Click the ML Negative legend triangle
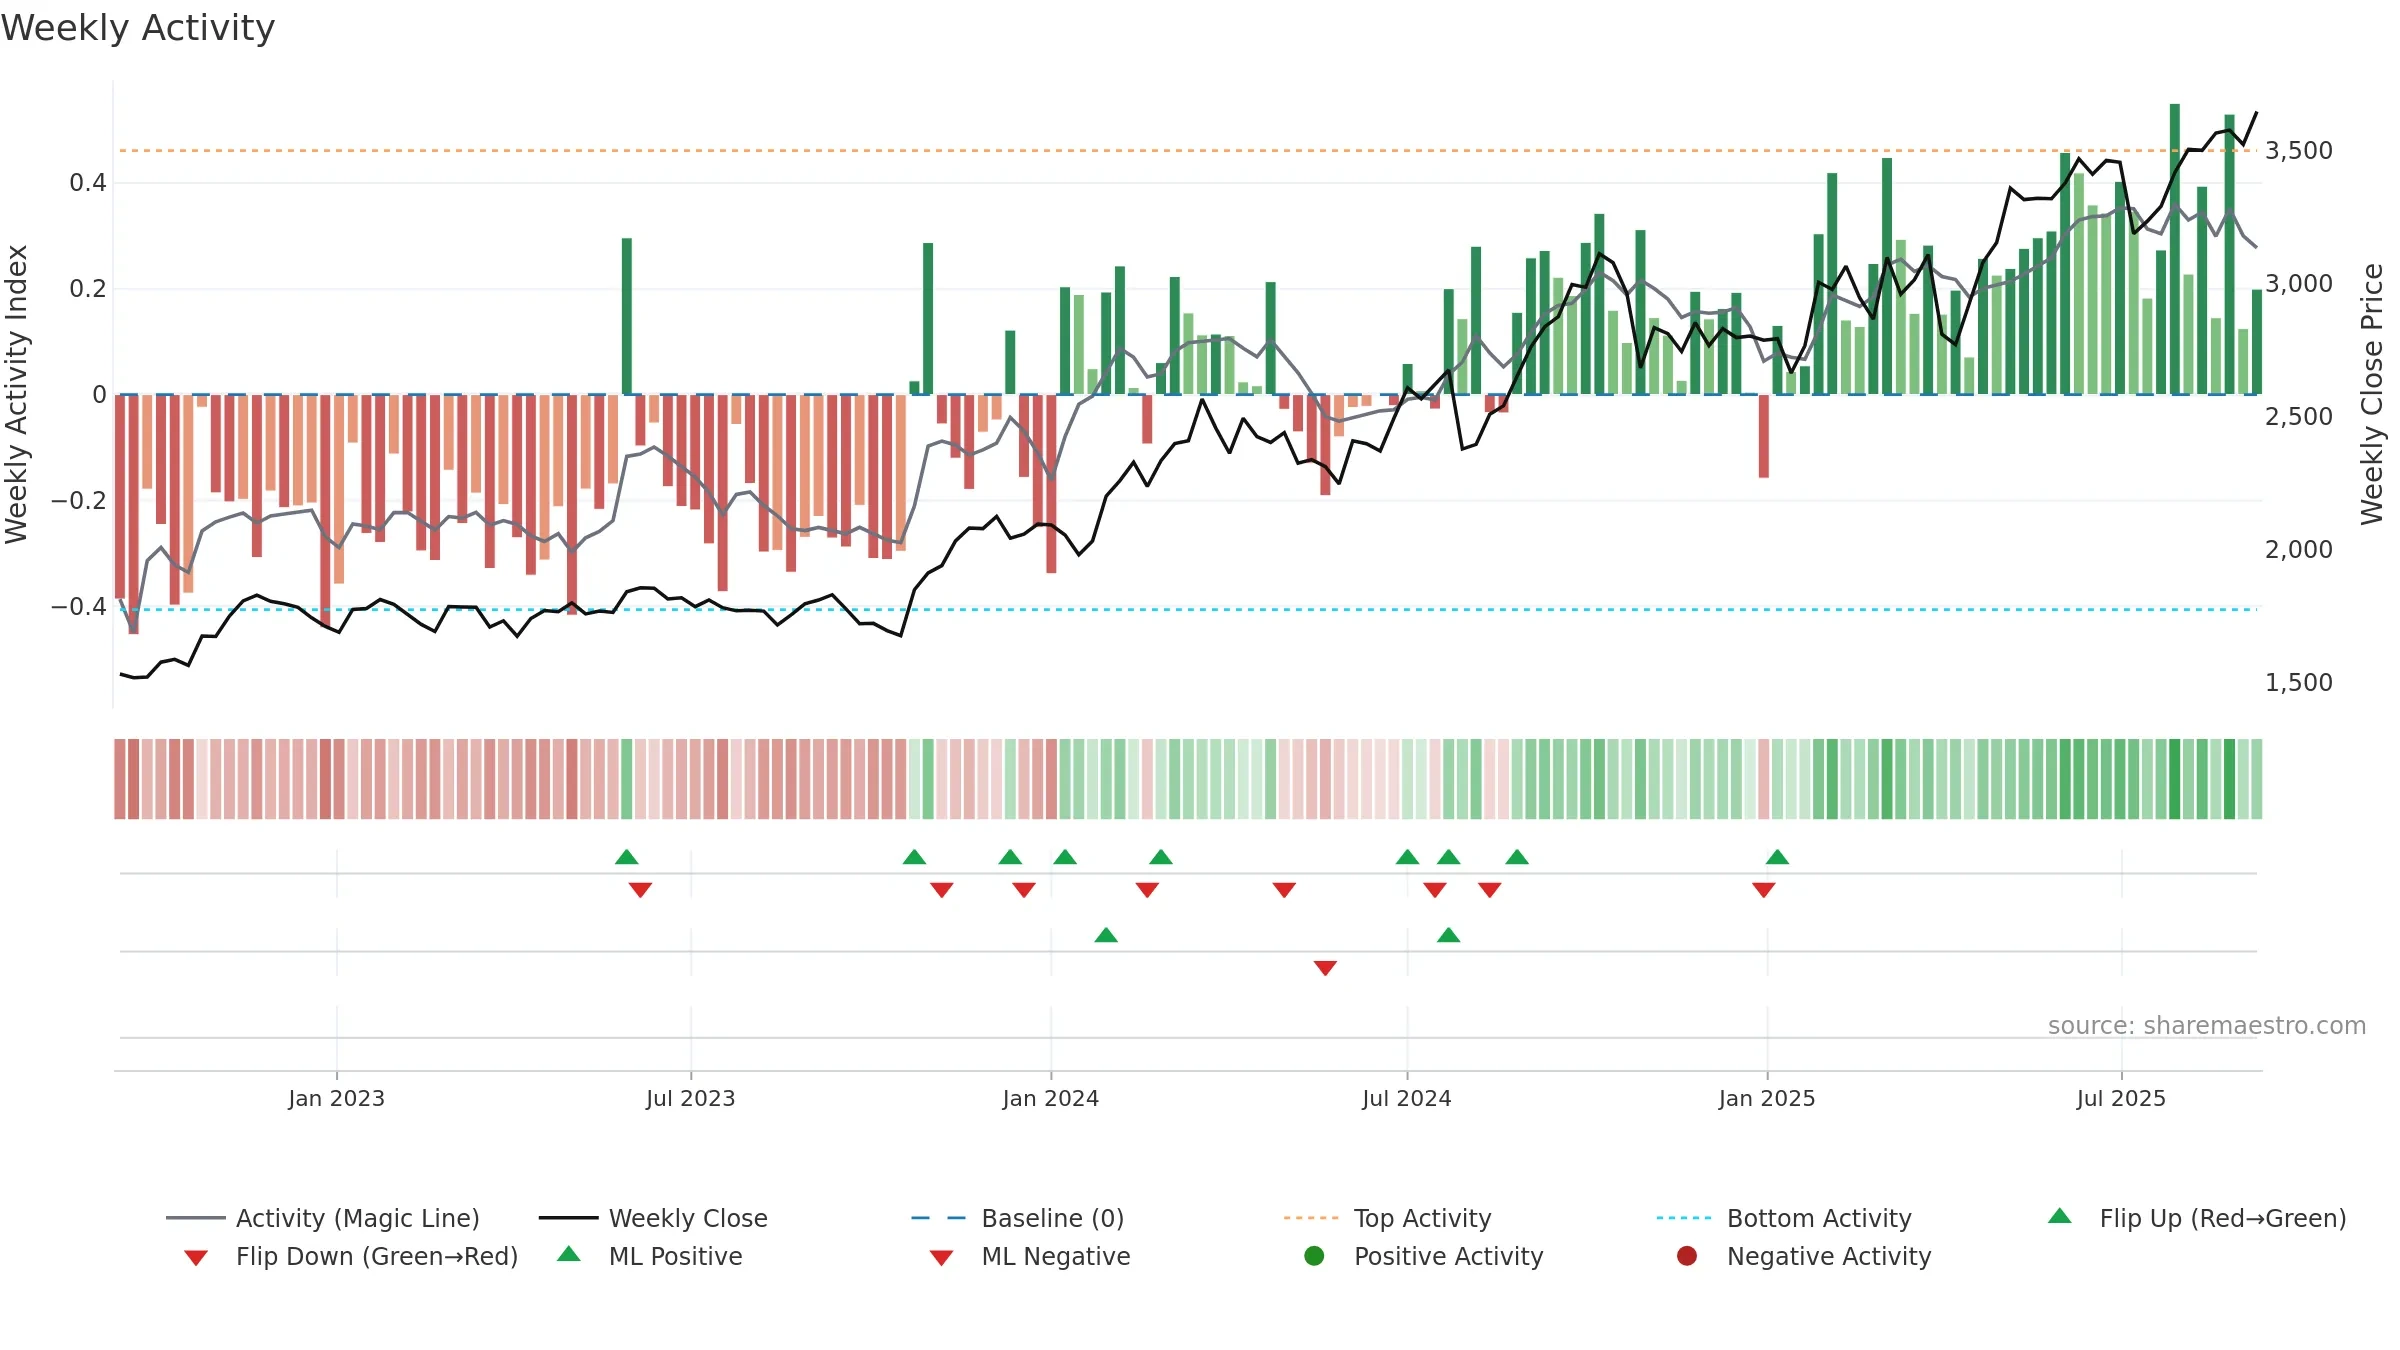 [x=941, y=1257]
